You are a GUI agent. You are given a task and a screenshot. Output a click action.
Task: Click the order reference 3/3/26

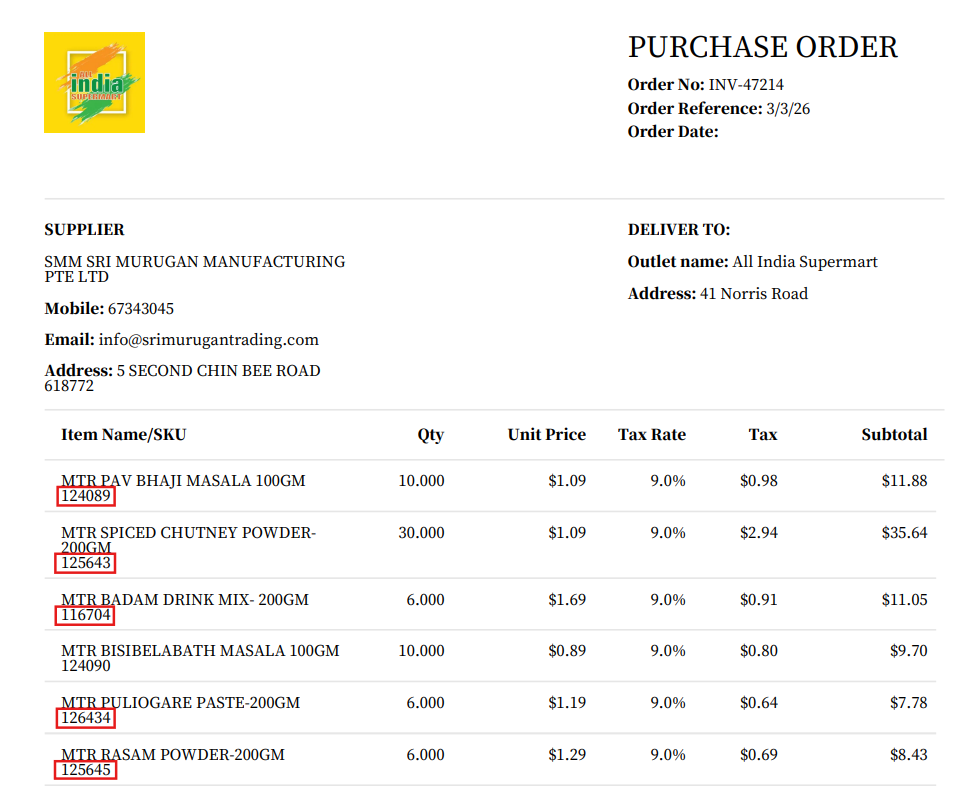pos(788,109)
